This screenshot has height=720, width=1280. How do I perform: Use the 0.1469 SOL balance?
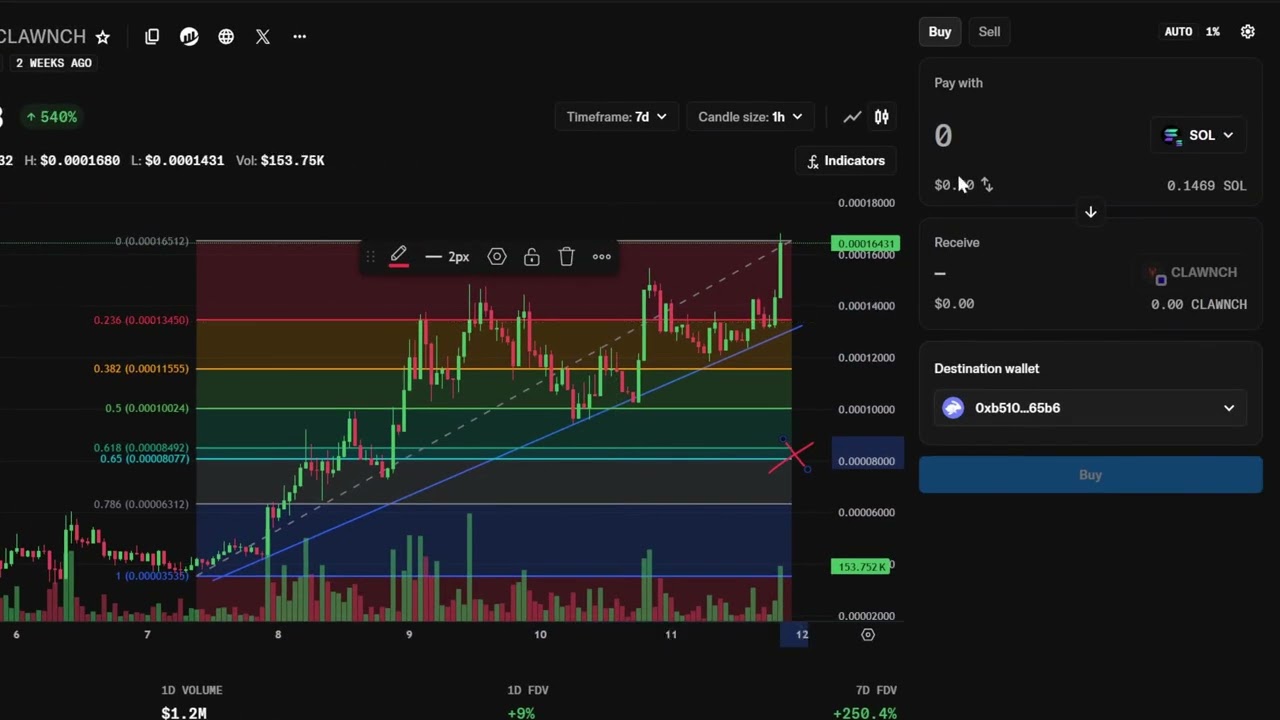[x=1206, y=186]
